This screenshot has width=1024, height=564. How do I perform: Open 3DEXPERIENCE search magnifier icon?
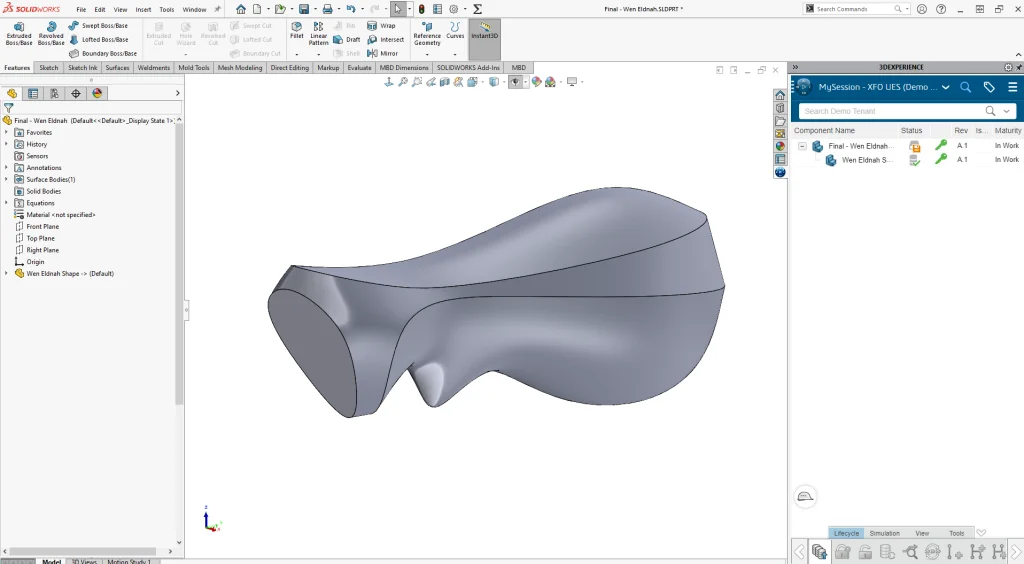pyautogui.click(x=965, y=87)
